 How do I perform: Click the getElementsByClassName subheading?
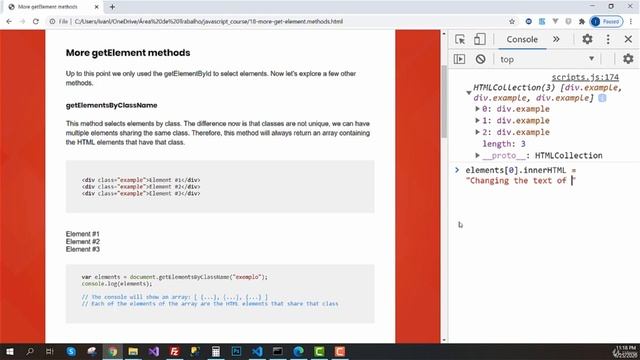pos(111,105)
